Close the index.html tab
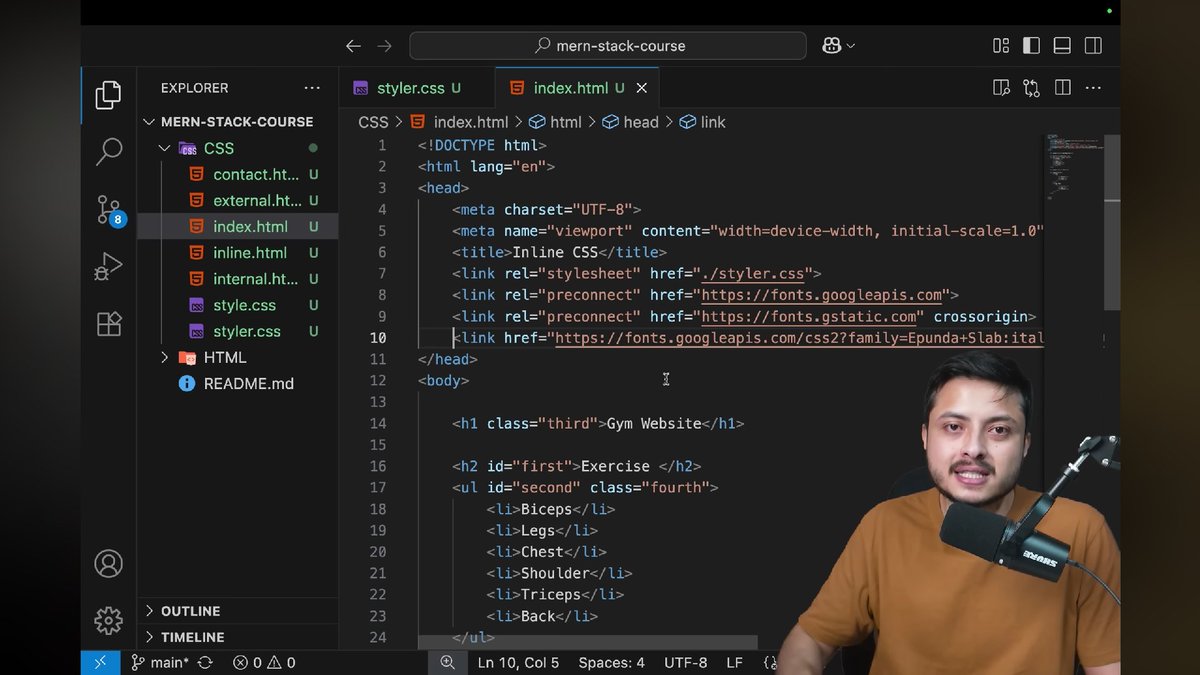 (x=642, y=88)
